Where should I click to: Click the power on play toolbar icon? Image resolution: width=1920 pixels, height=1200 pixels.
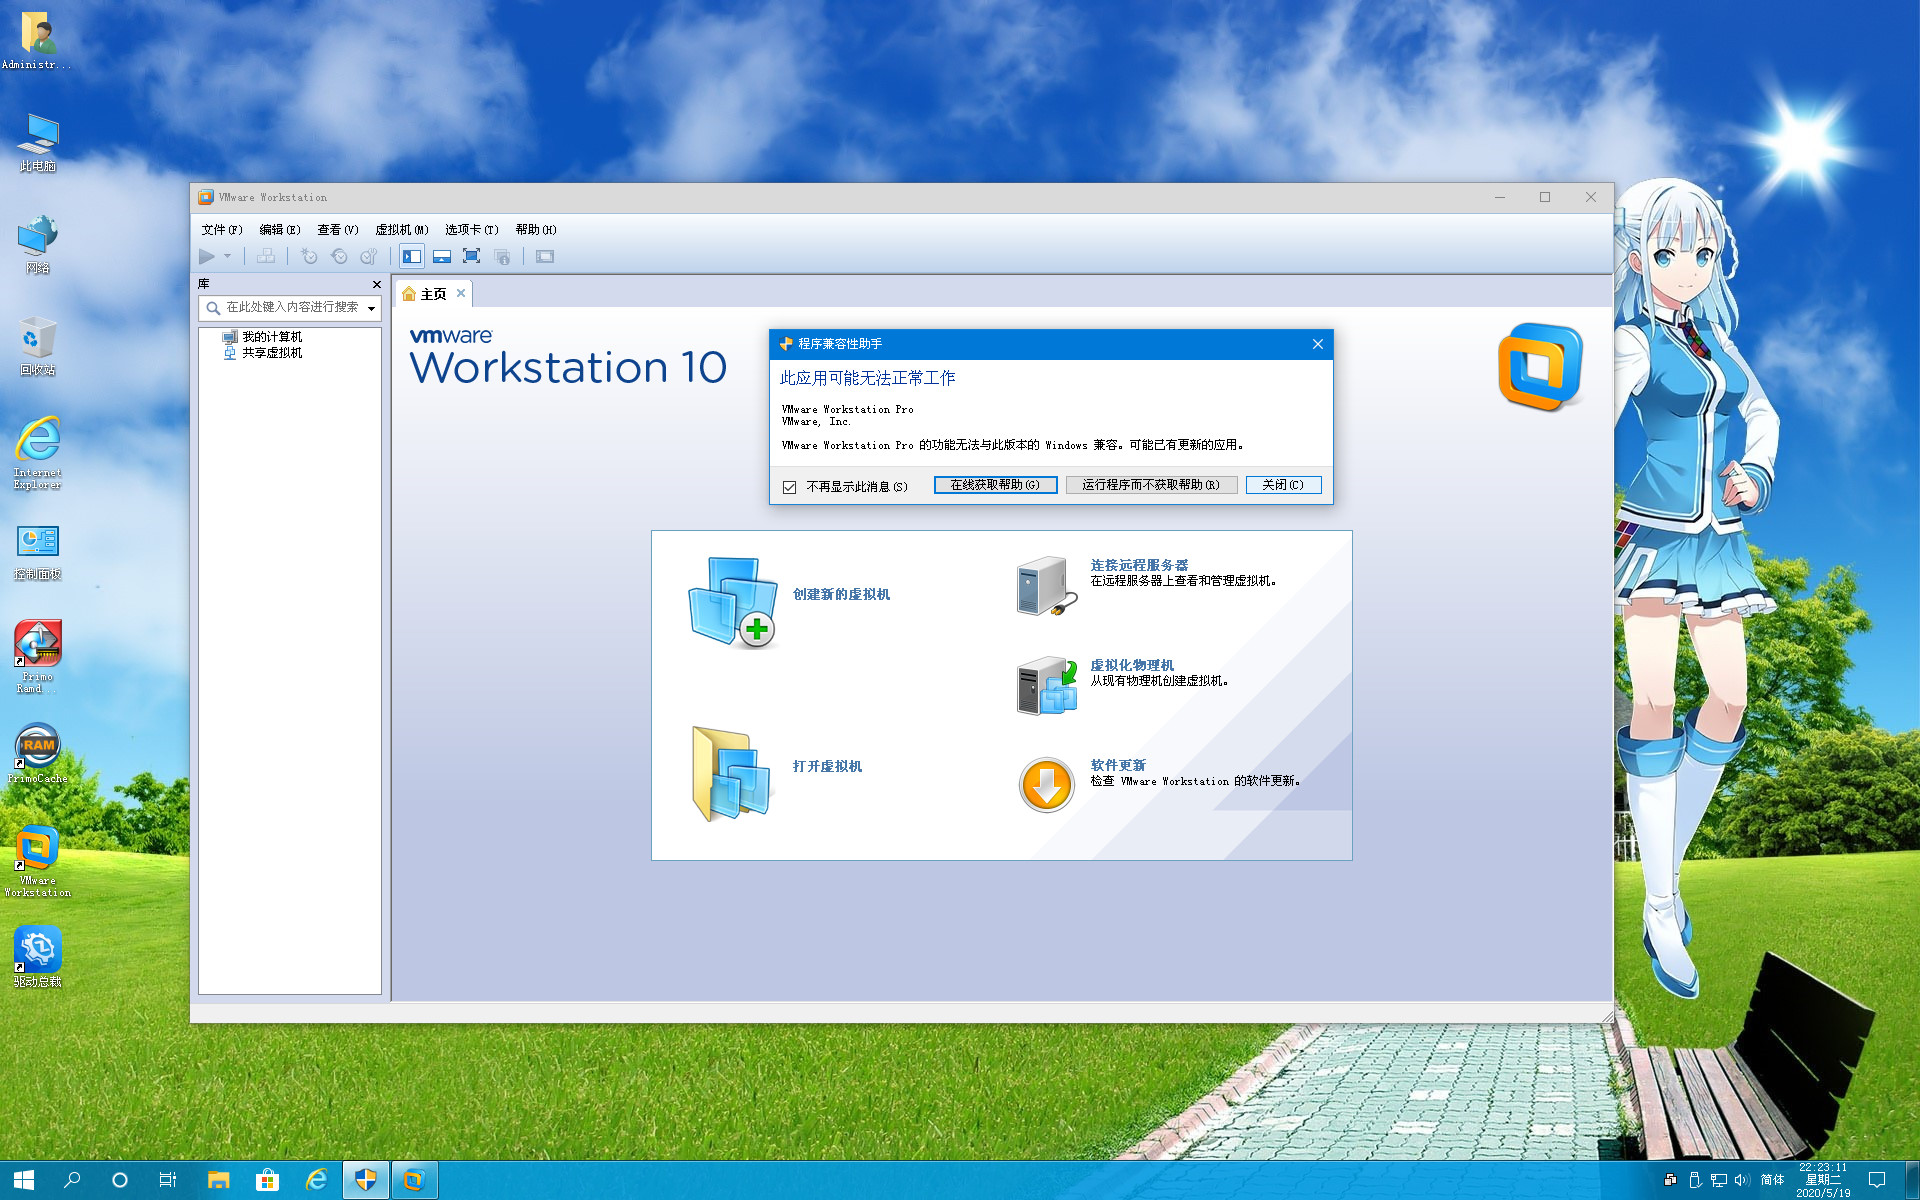[x=207, y=257]
